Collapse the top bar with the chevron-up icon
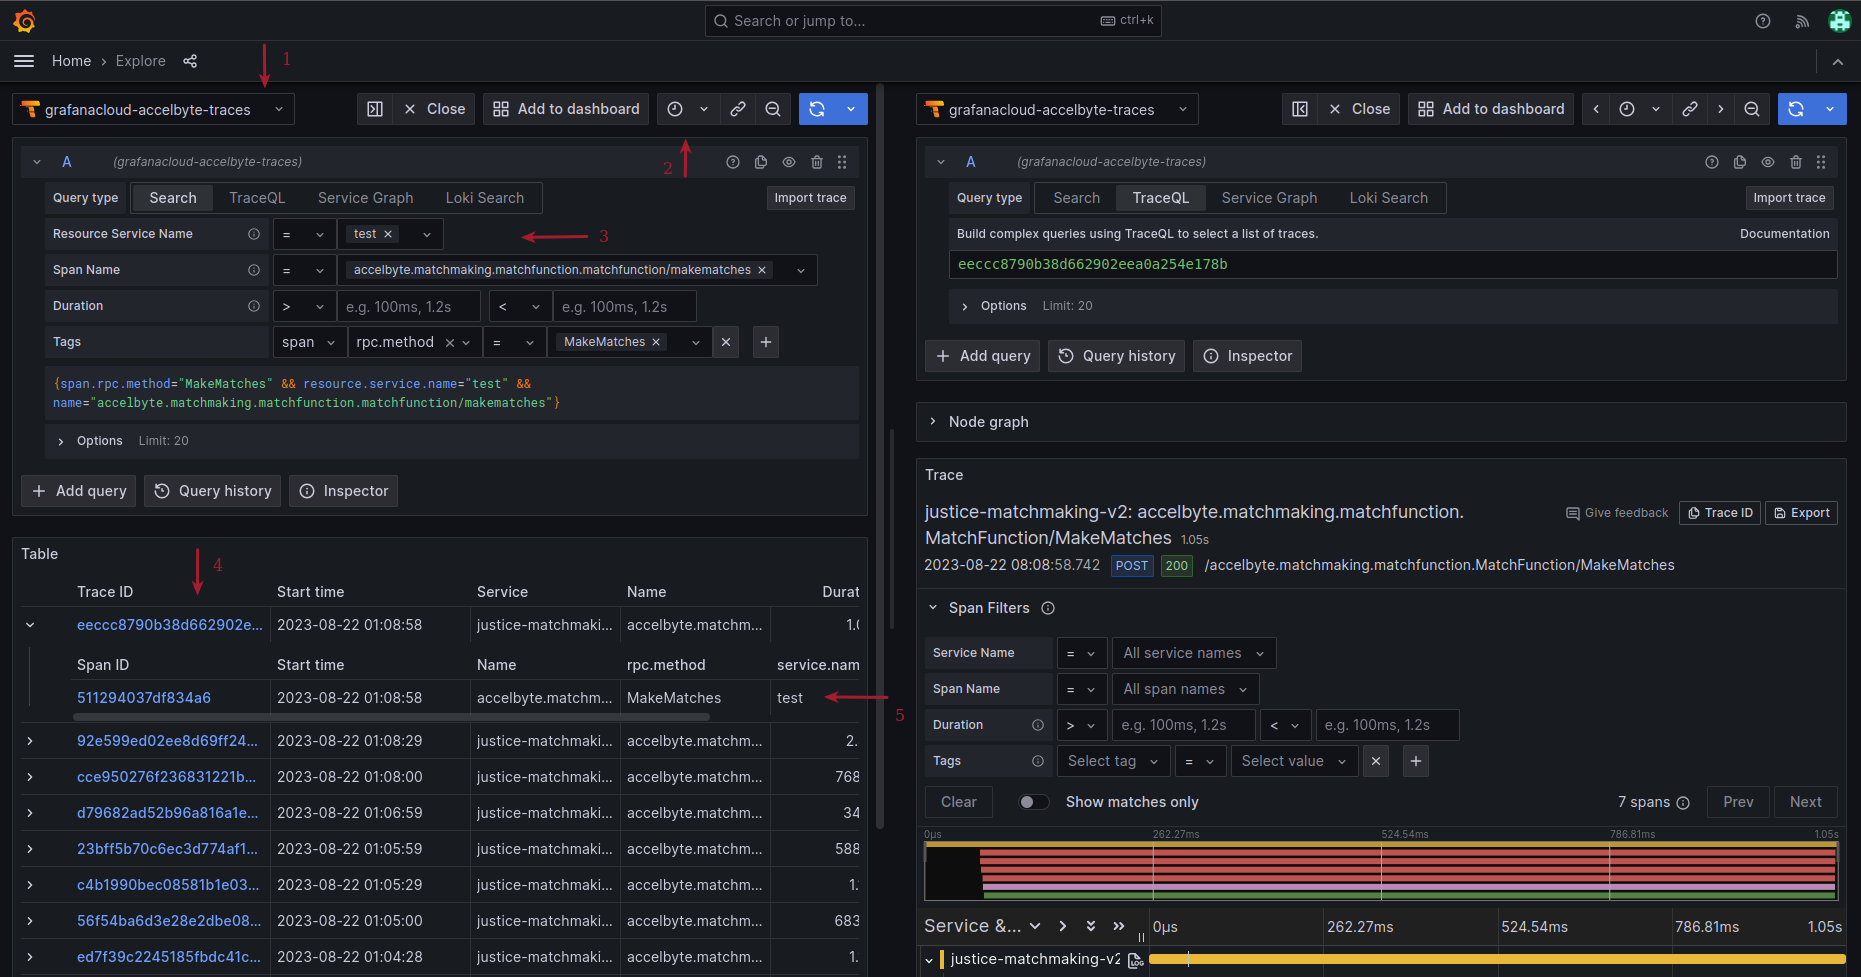Viewport: 1861px width, 977px height. (x=1838, y=62)
